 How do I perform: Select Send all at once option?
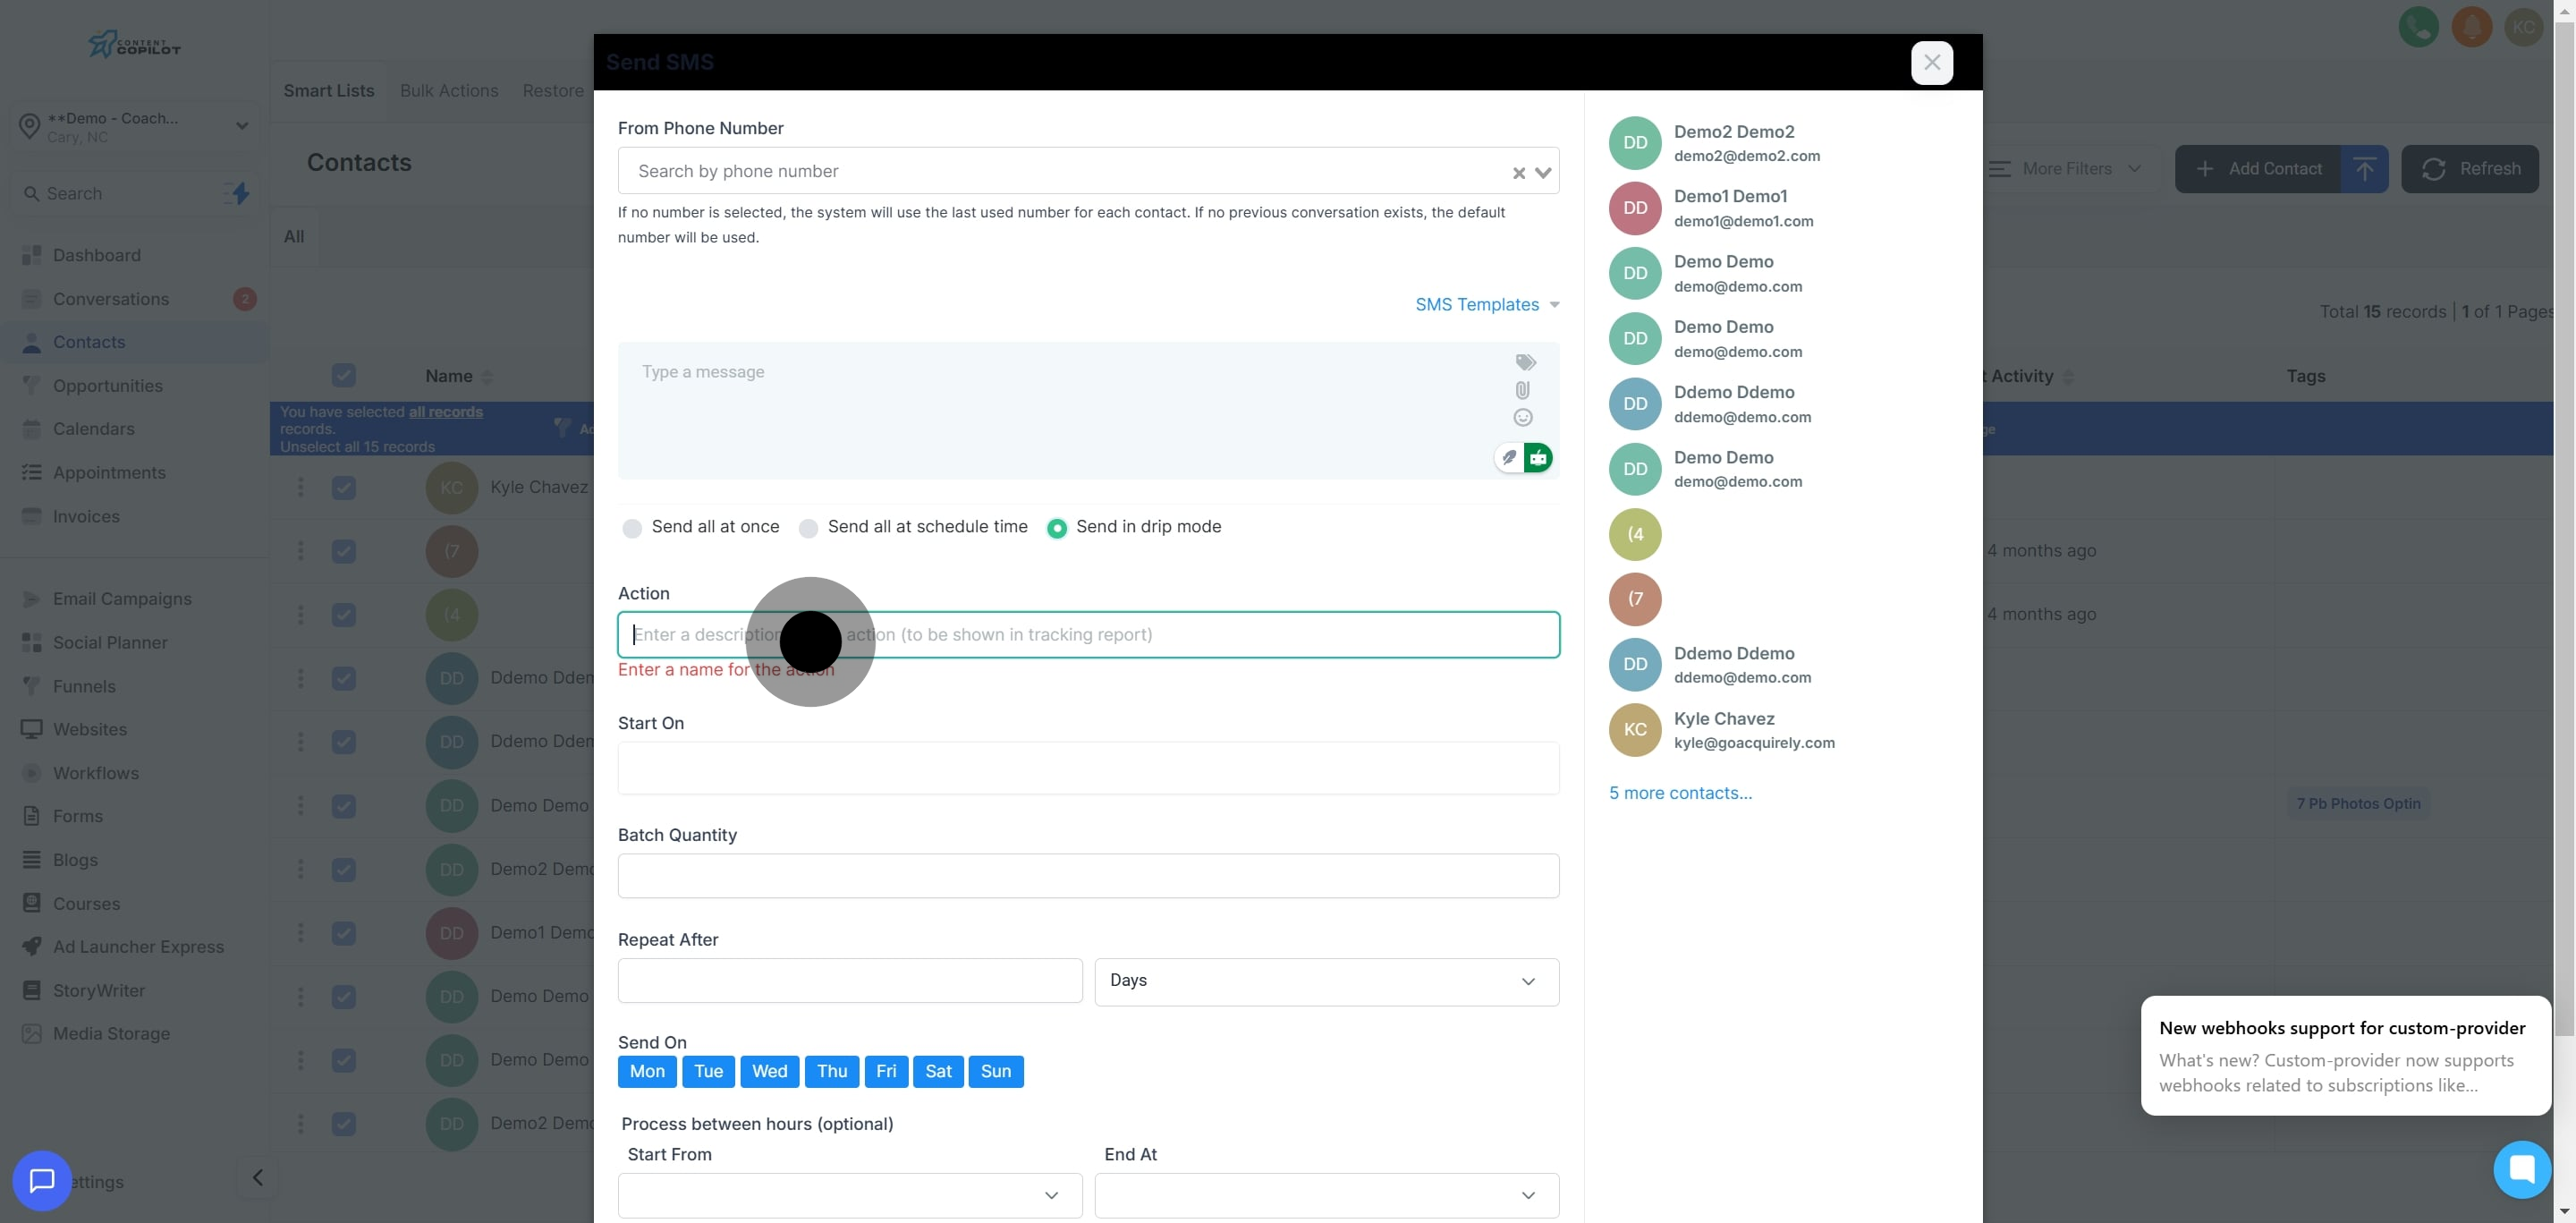tap(632, 528)
